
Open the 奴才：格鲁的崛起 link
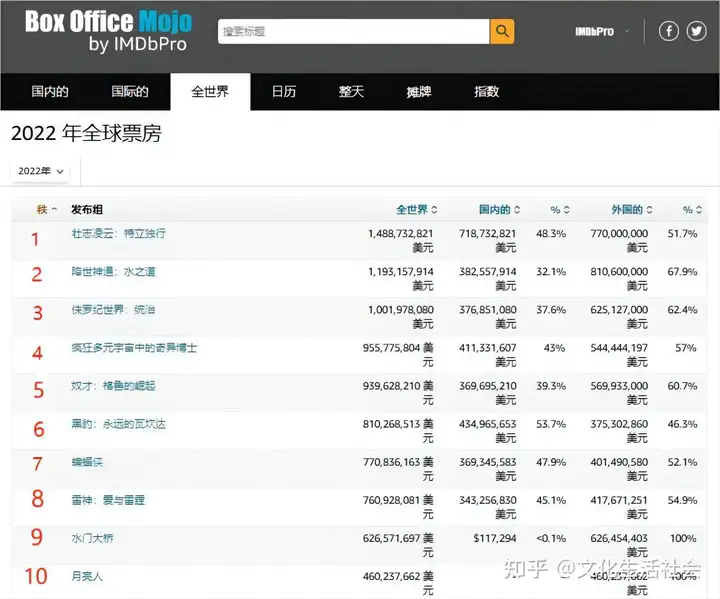(x=113, y=386)
